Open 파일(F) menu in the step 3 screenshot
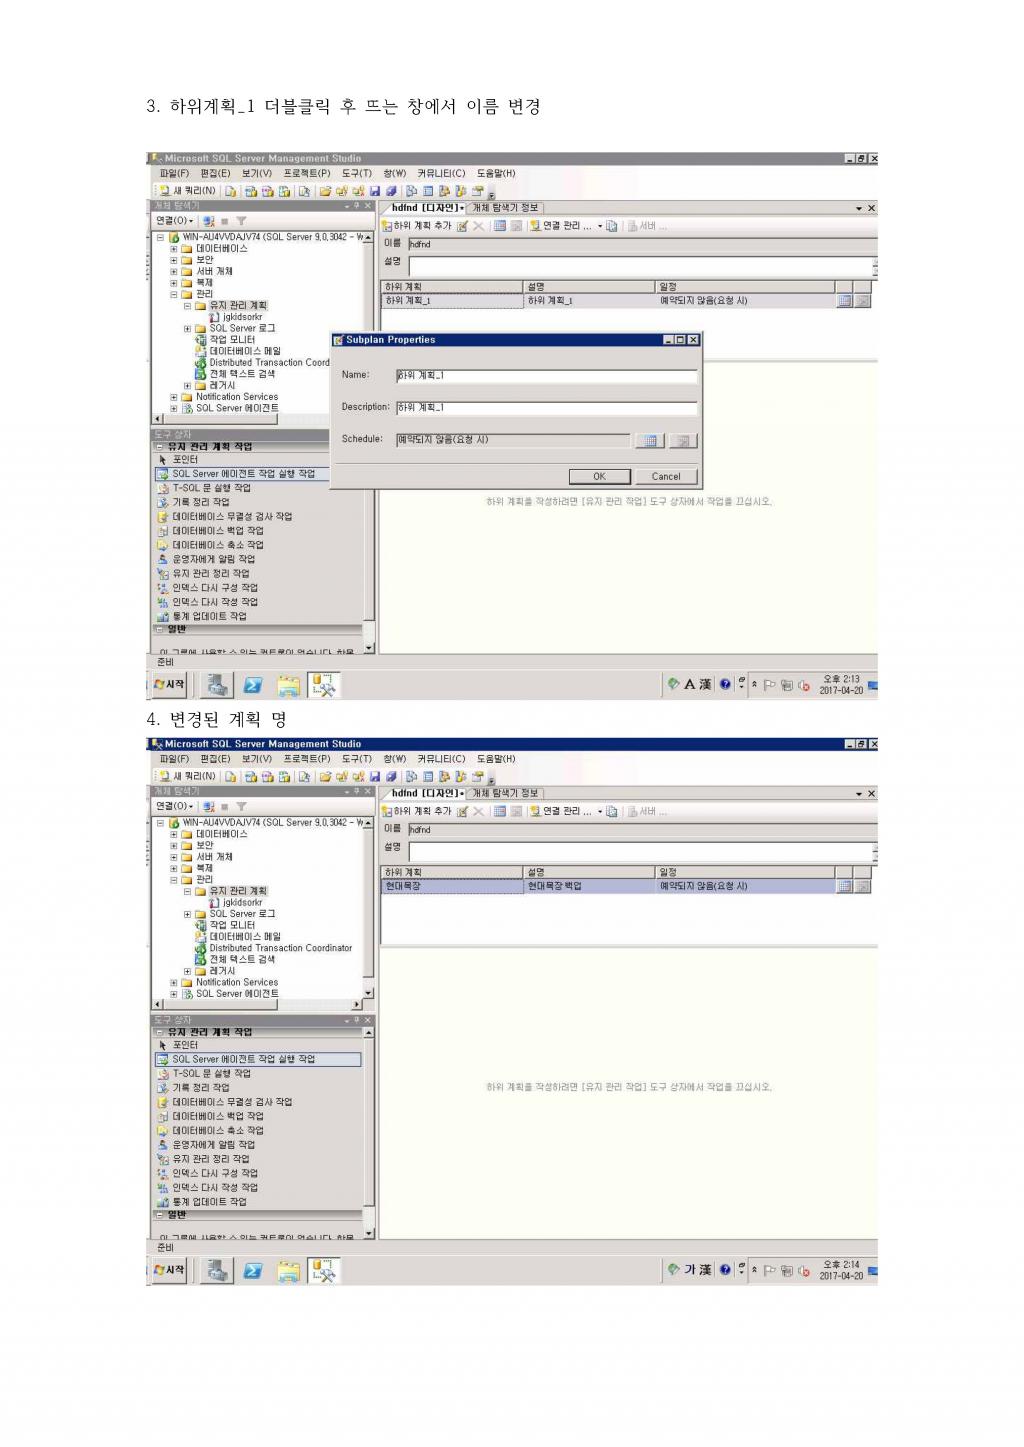This screenshot has height=1447, width=1024. (174, 173)
